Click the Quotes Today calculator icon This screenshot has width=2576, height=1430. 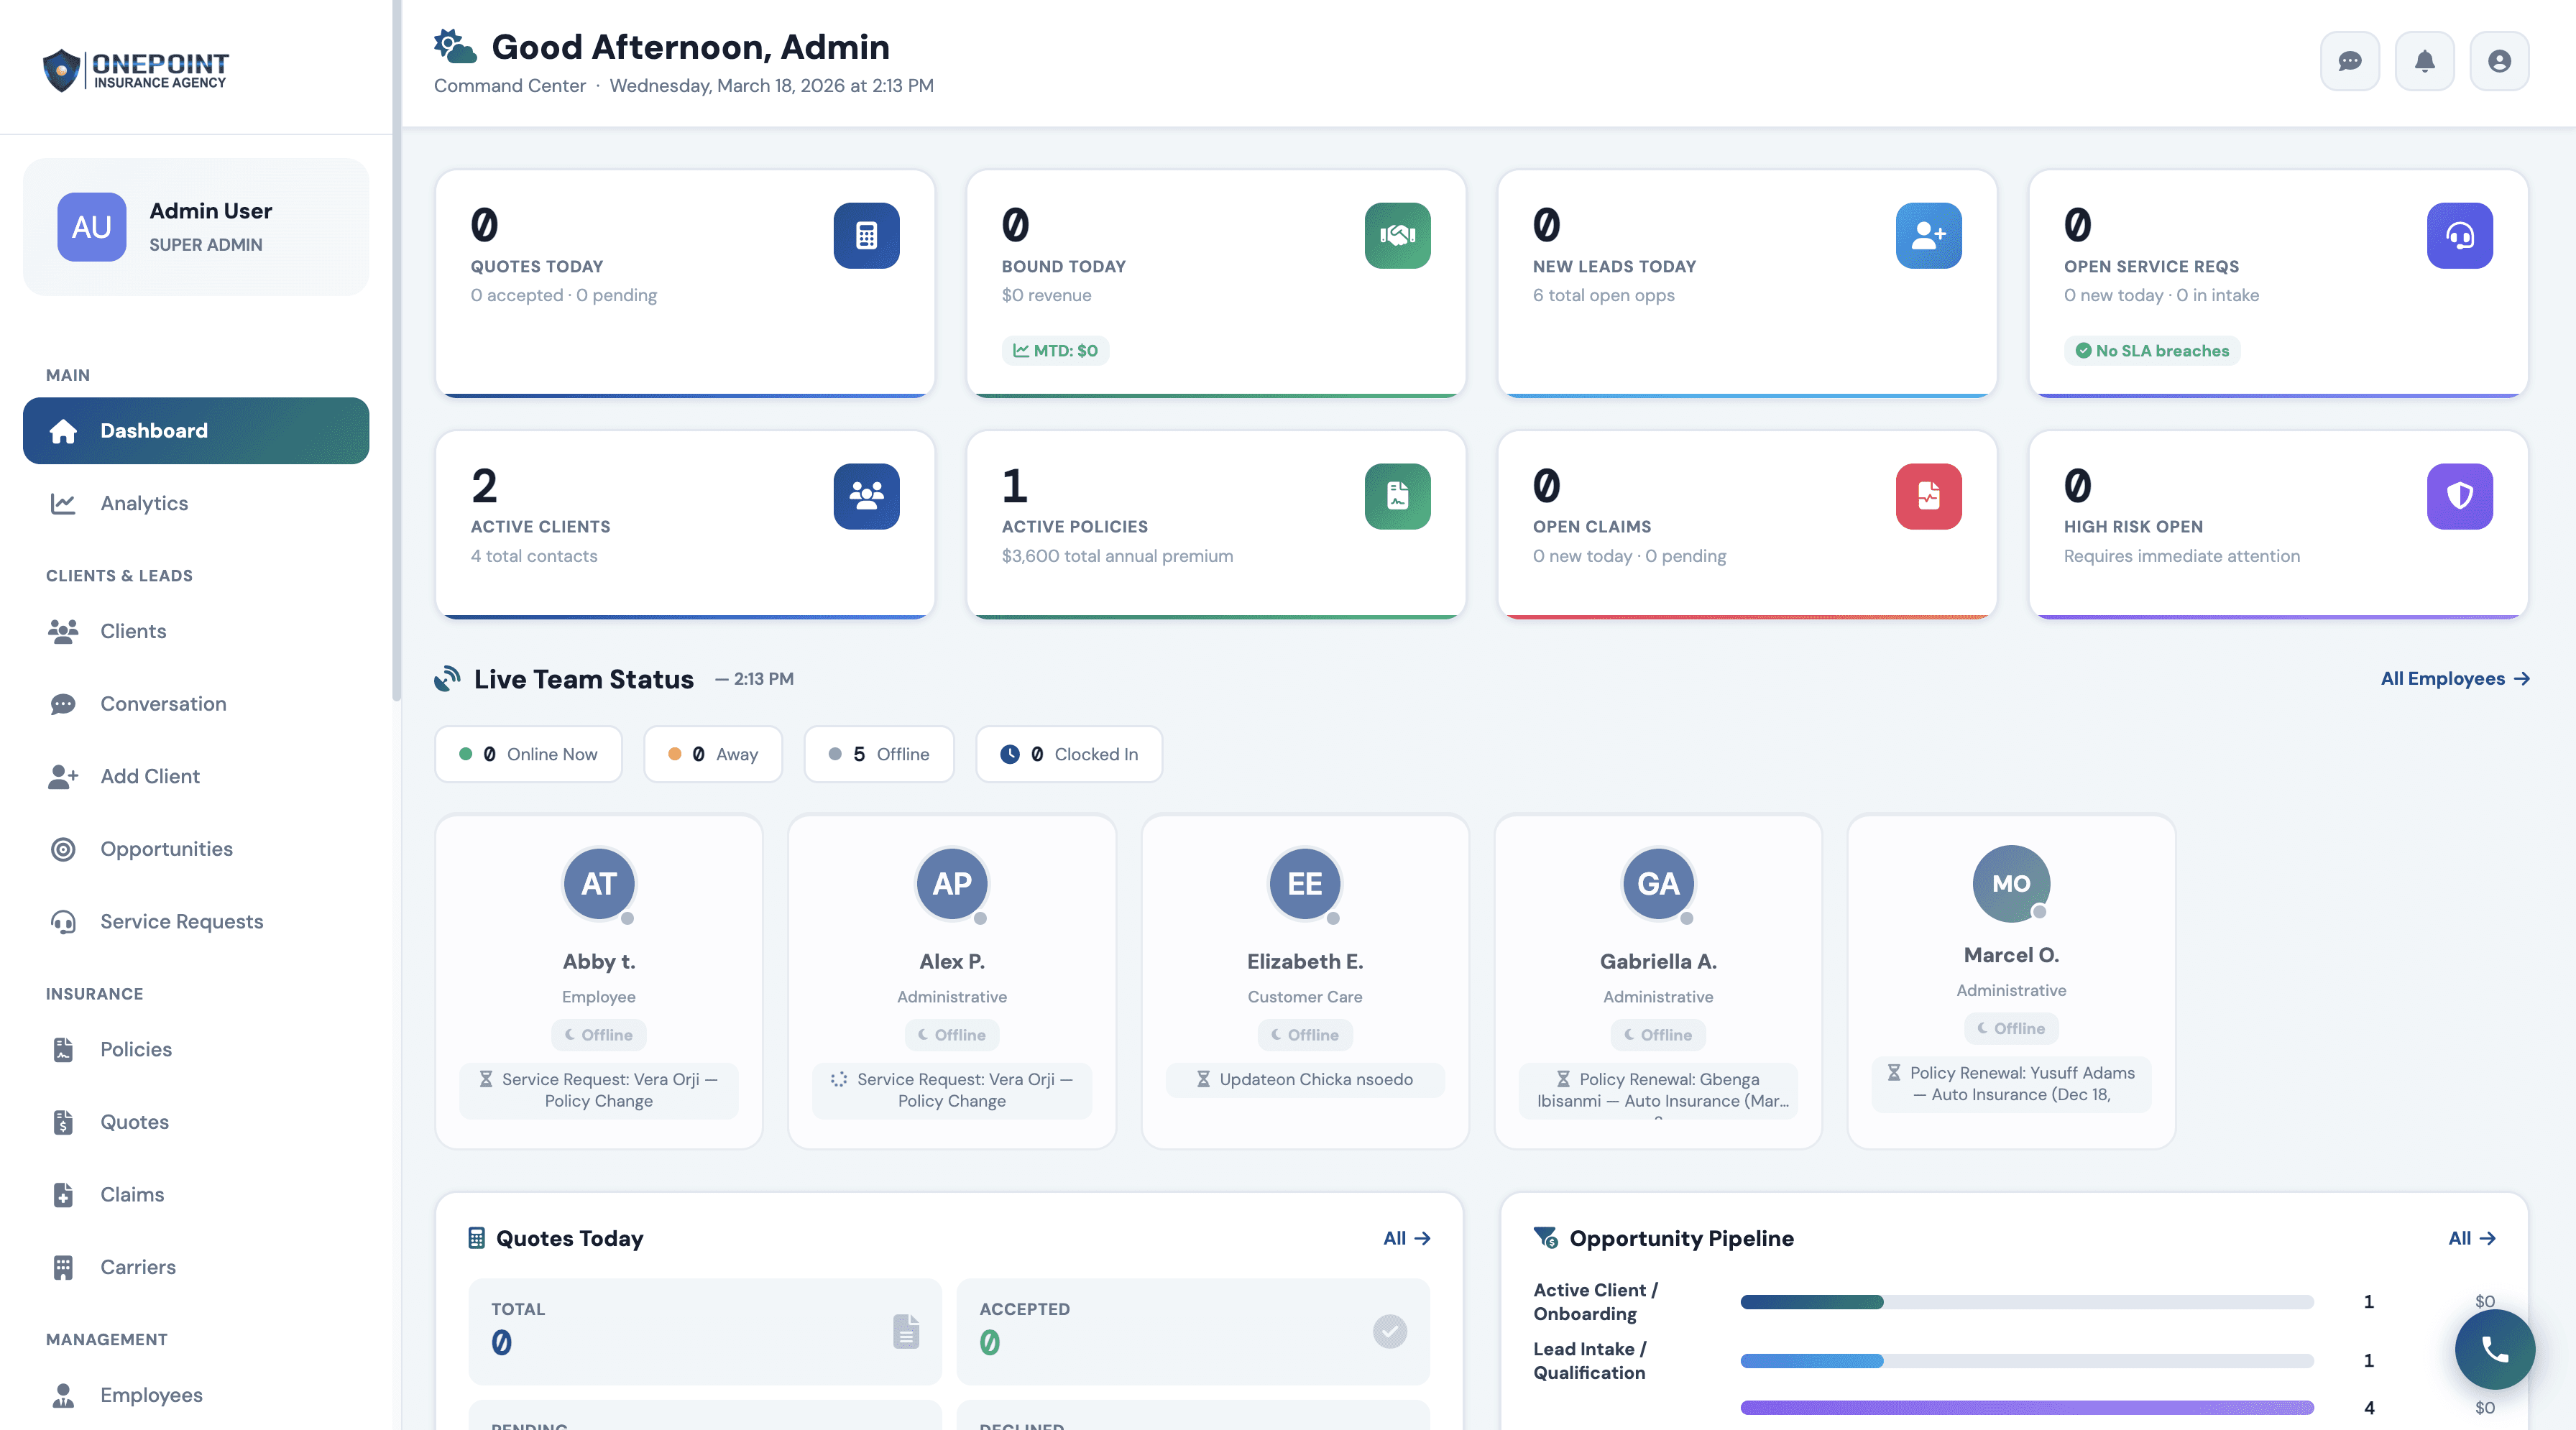click(x=866, y=236)
